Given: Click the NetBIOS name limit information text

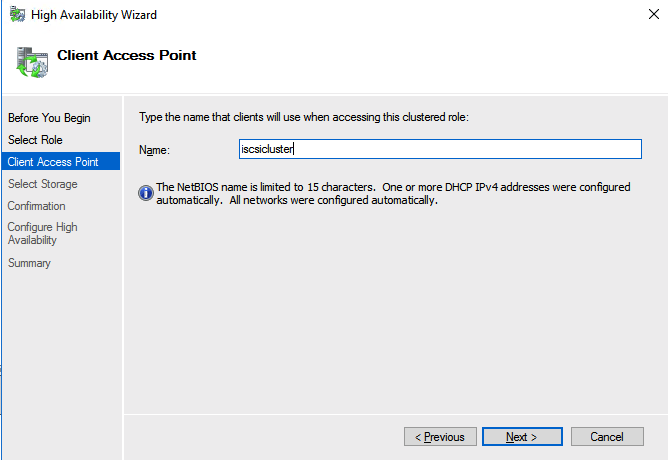Looking at the screenshot, I should 394,194.
